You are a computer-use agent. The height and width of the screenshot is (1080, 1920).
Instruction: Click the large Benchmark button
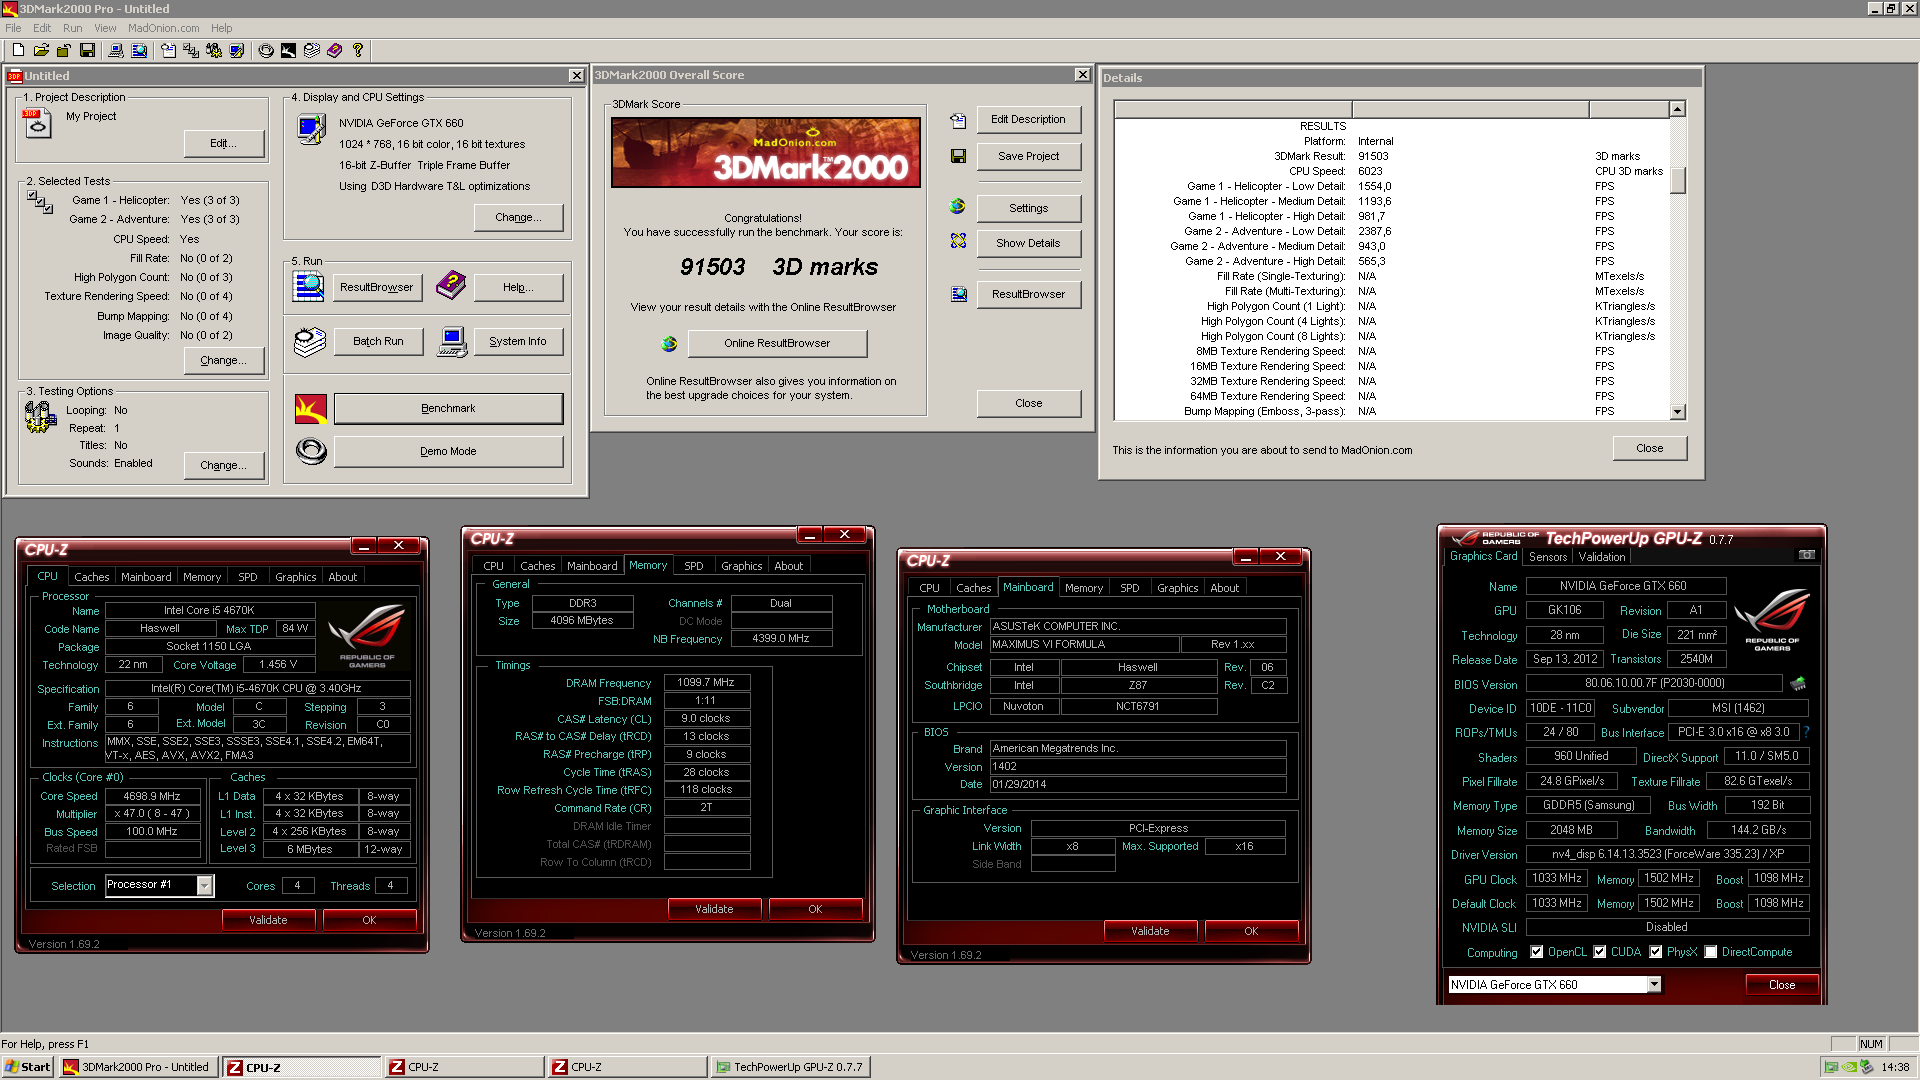point(448,408)
